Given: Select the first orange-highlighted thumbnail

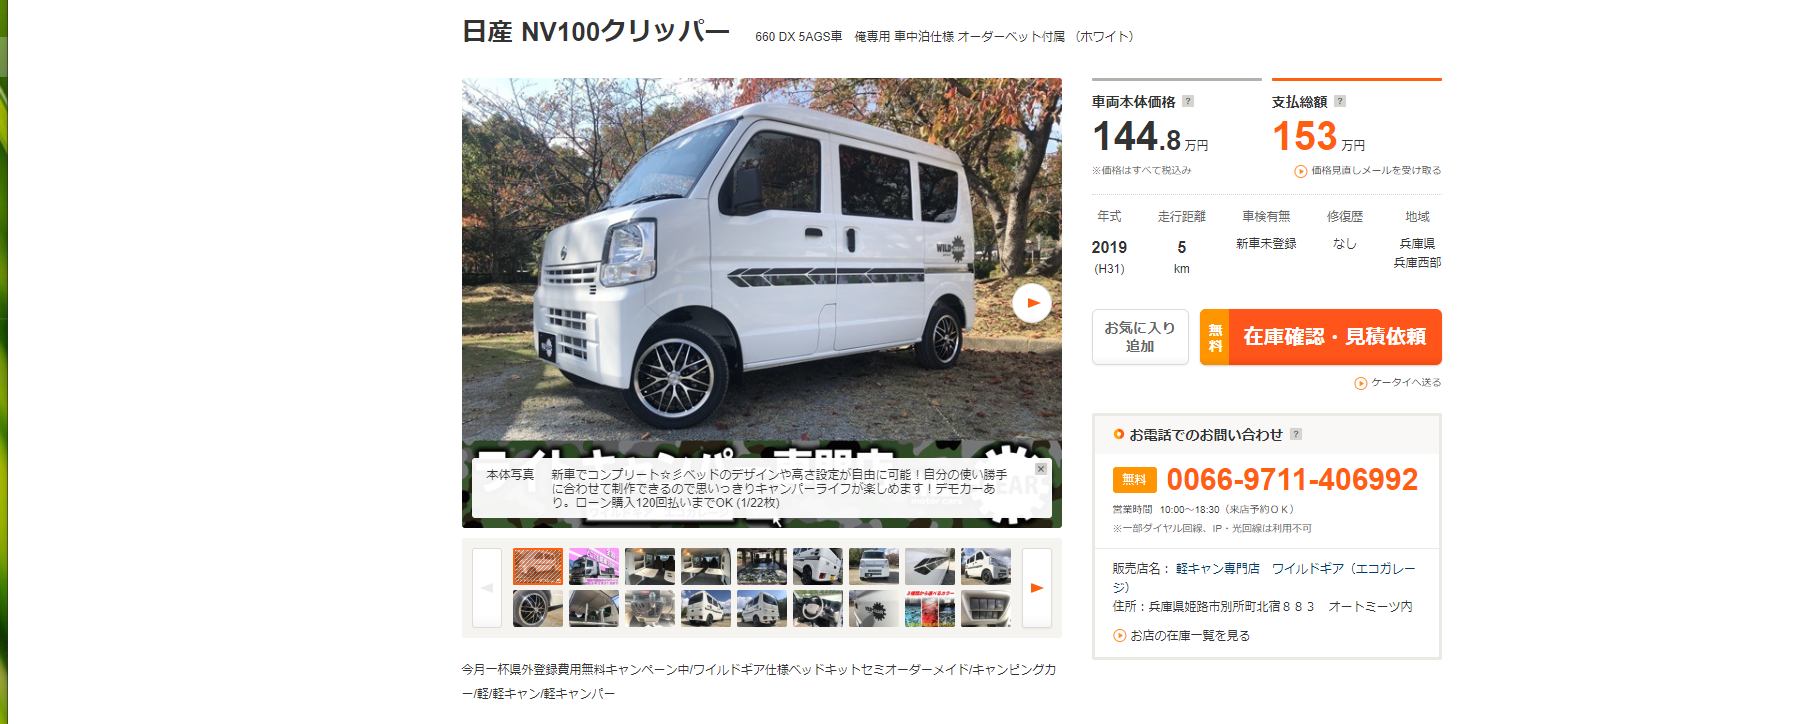Looking at the screenshot, I should pos(538,566).
